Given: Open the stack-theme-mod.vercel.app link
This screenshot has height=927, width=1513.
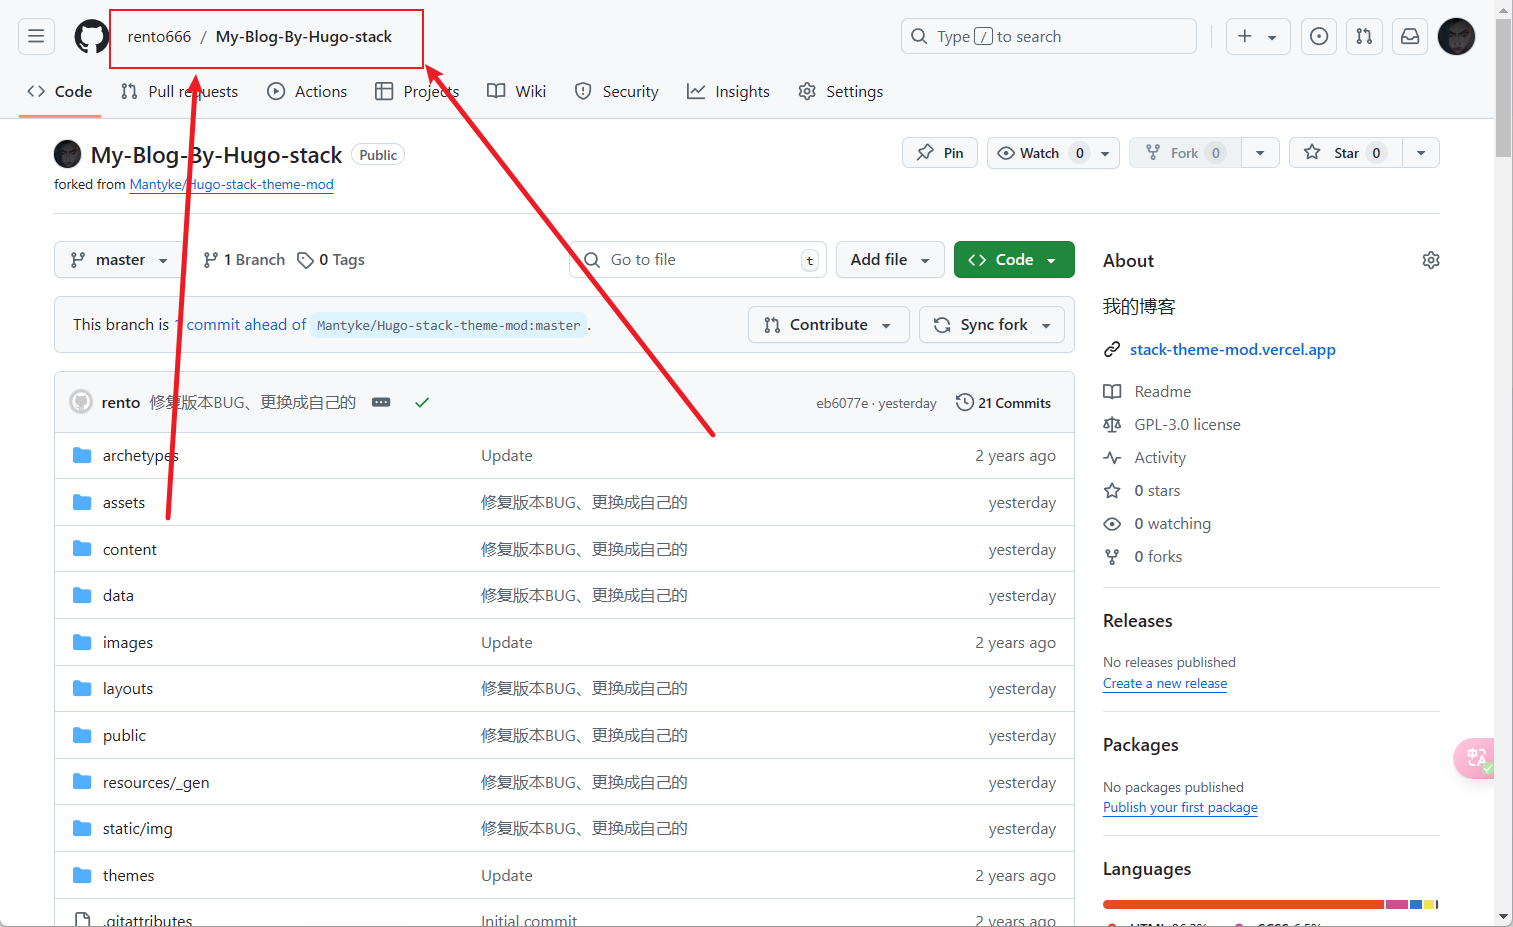Looking at the screenshot, I should tap(1232, 350).
